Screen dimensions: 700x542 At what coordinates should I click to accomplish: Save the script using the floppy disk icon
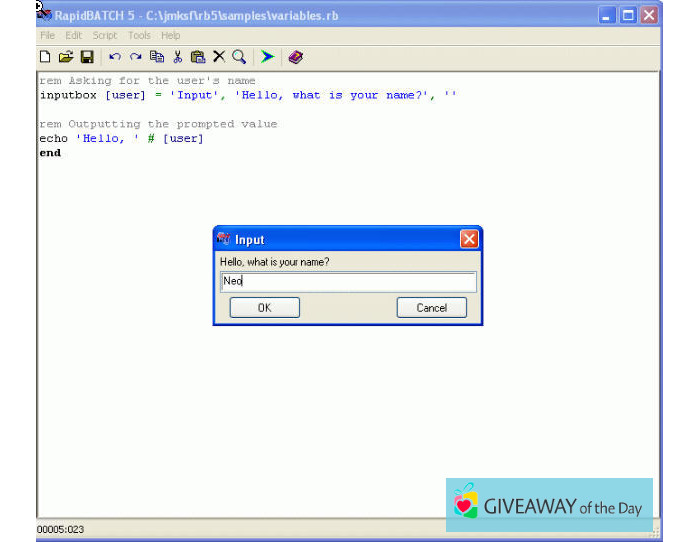coord(87,57)
